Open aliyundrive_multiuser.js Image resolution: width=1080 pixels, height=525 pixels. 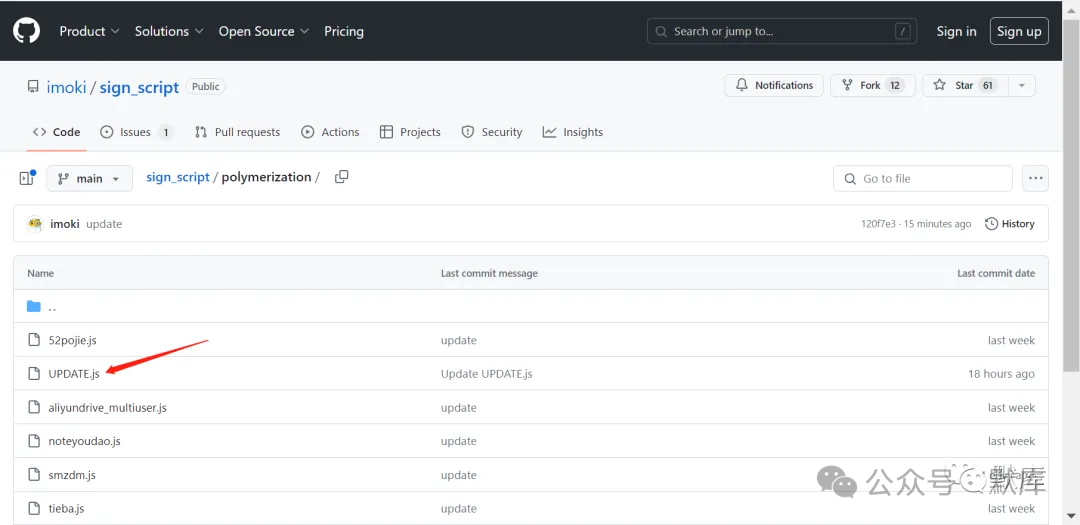(x=107, y=407)
